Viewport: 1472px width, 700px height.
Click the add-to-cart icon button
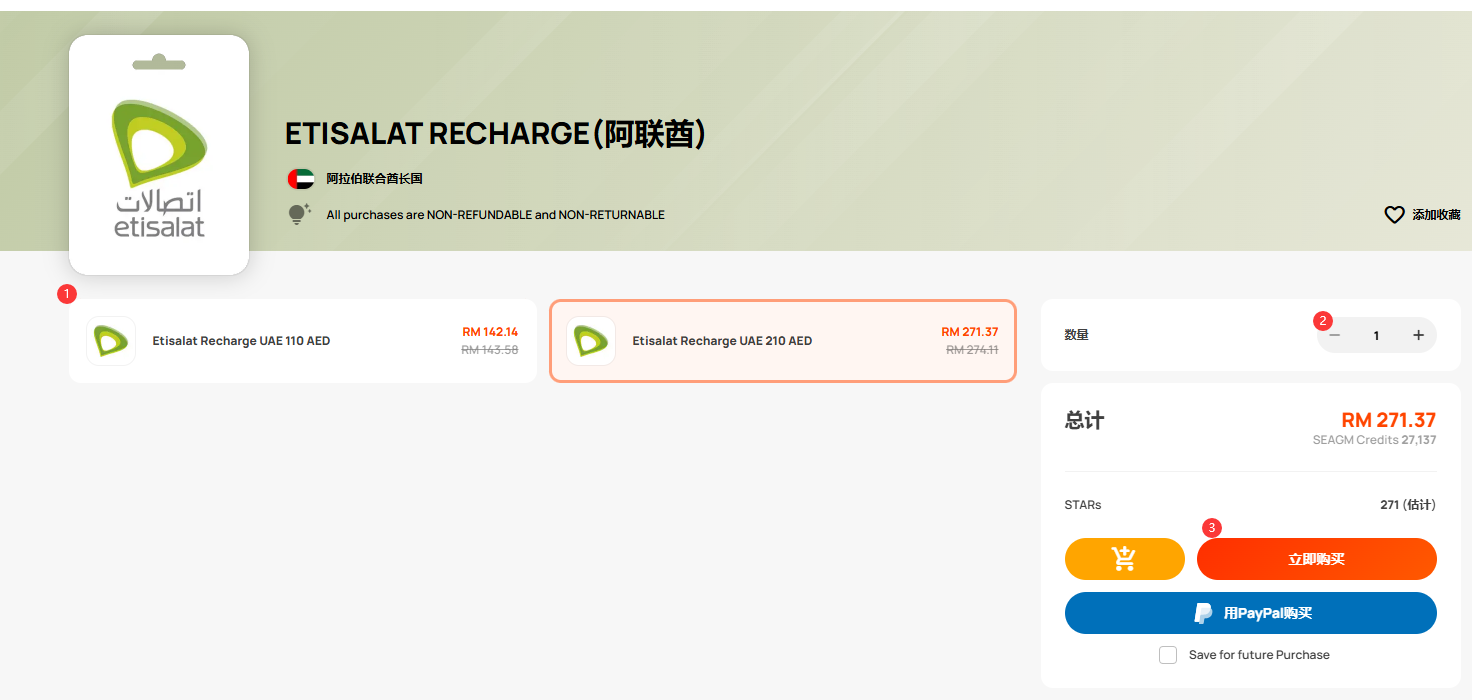[x=1124, y=559]
